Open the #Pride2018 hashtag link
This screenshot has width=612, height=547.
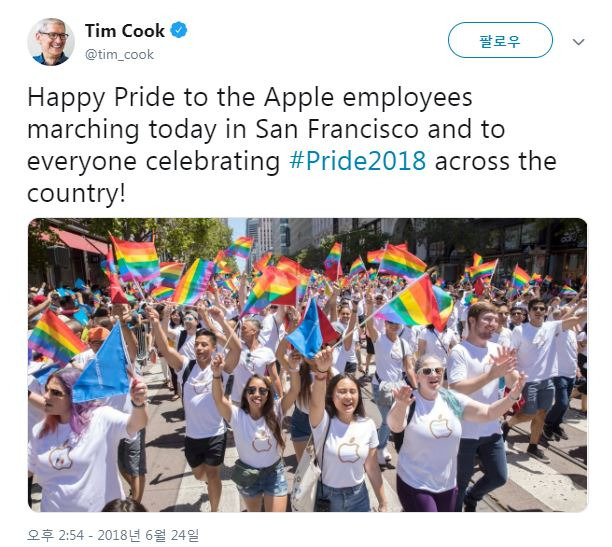(357, 161)
